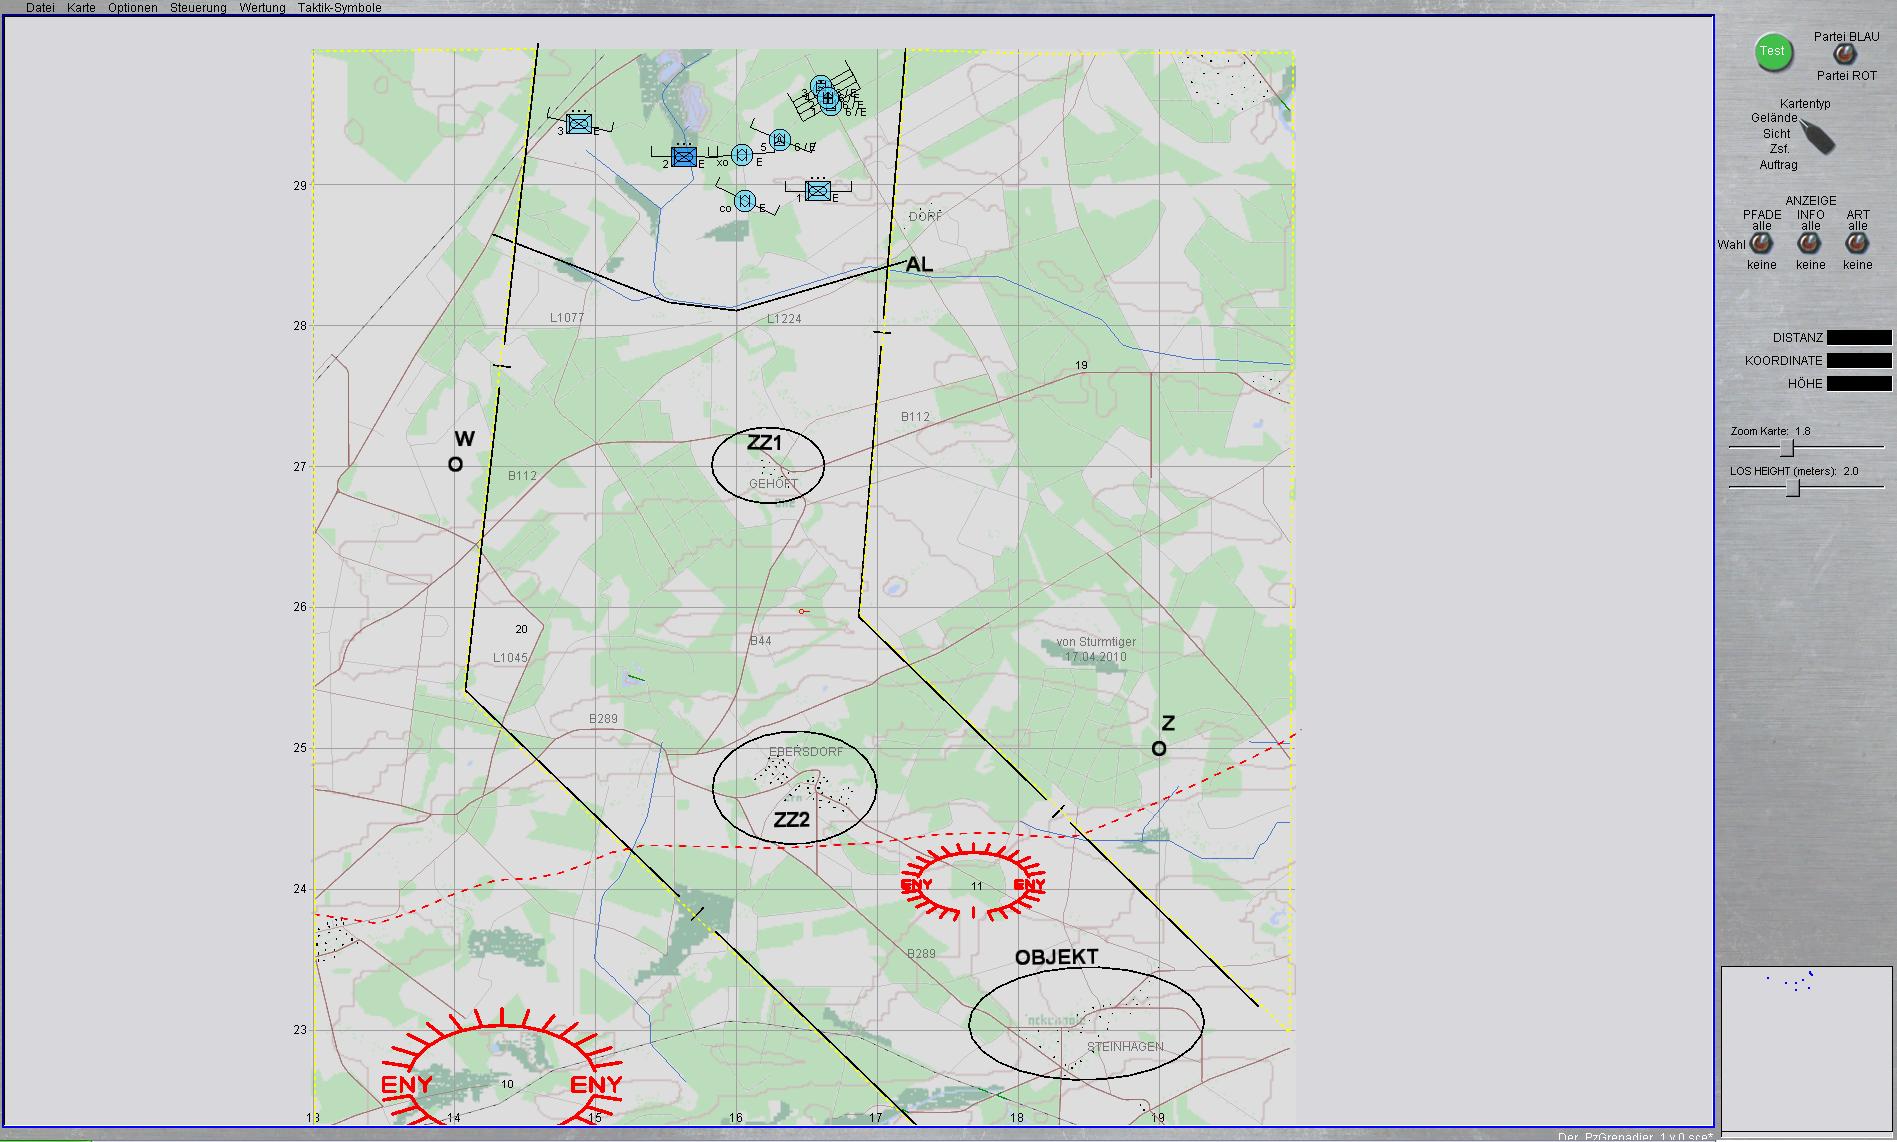Click the Zoom Karte slider handle
The image size is (1897, 1142).
(1787, 448)
